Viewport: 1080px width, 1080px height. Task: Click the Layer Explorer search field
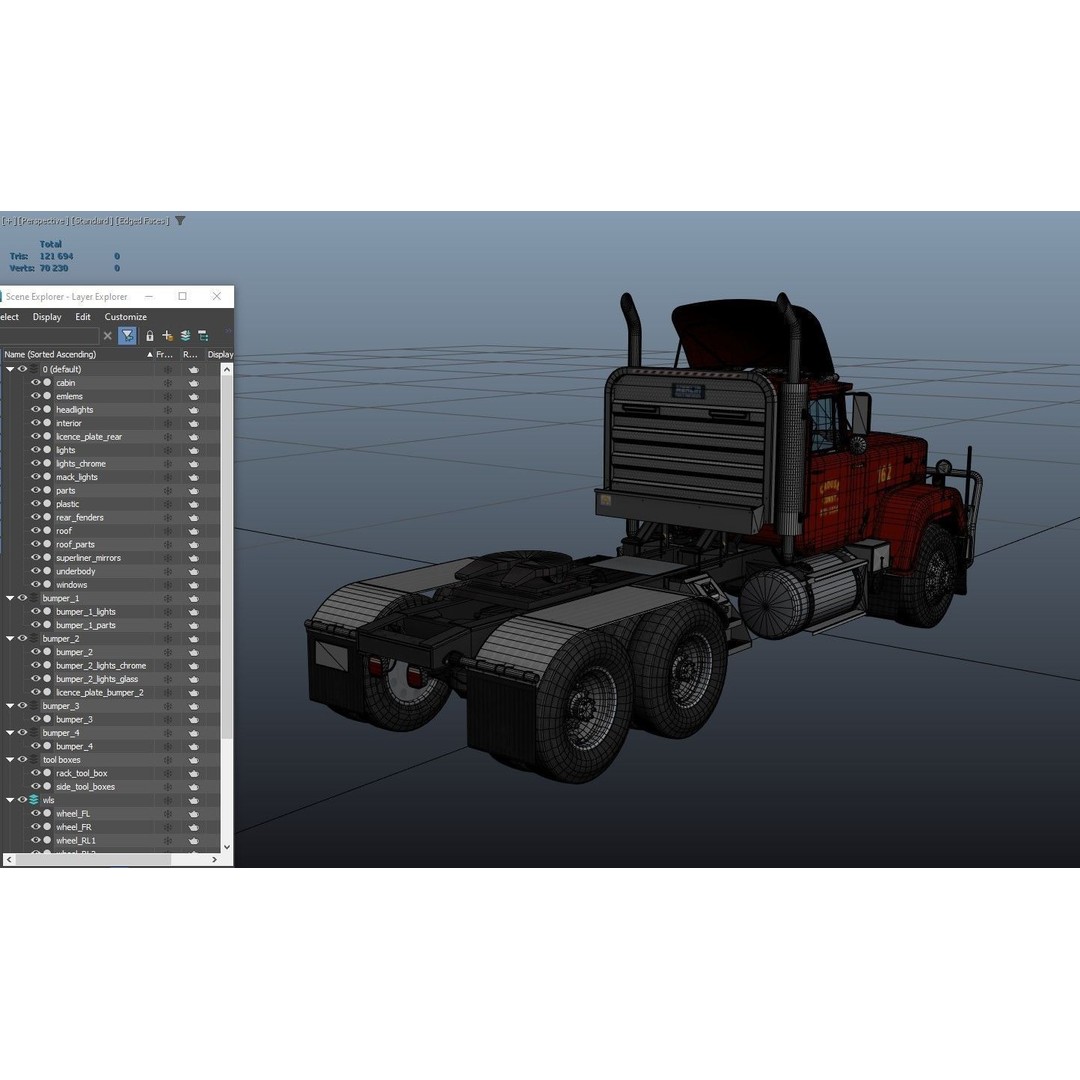coord(50,336)
